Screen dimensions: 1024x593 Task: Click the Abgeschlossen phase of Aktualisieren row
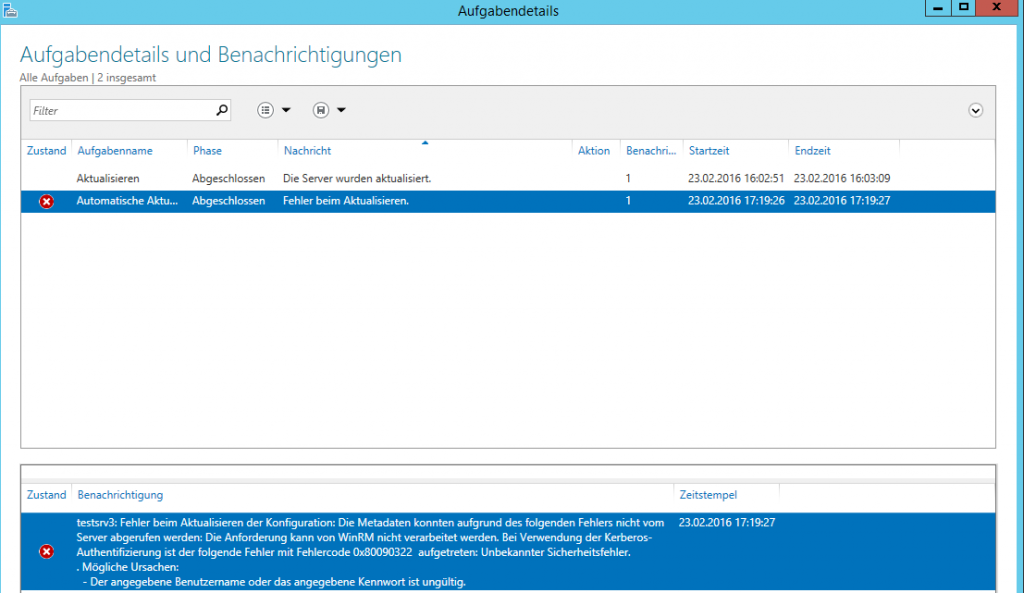coord(229,178)
